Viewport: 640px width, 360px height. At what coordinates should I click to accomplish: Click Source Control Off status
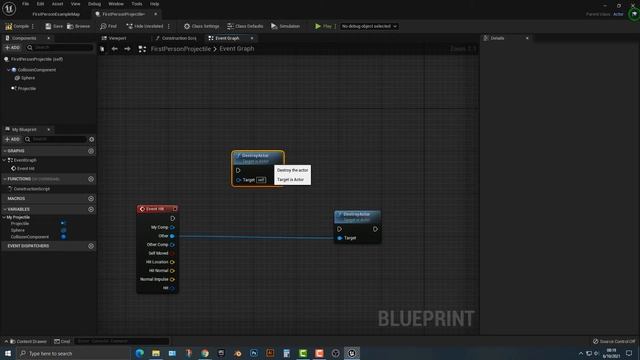point(614,341)
